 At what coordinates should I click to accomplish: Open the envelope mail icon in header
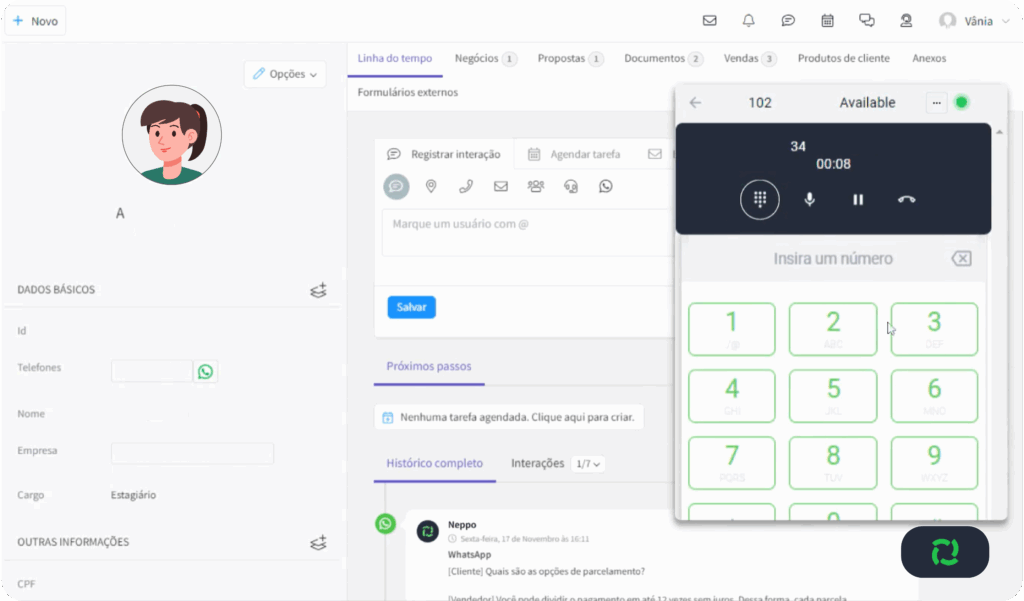pos(709,21)
